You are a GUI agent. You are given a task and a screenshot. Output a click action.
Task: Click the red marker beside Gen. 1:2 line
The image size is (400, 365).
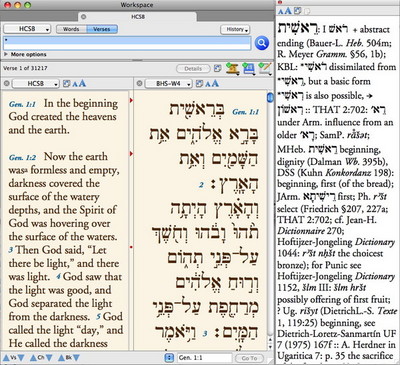click(x=131, y=154)
